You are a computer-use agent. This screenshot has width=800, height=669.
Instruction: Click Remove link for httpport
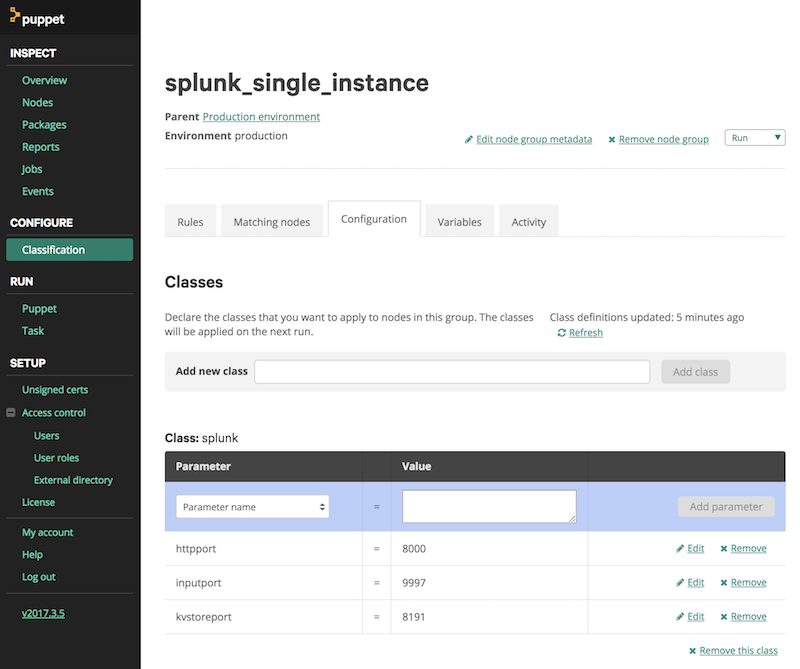(x=748, y=548)
